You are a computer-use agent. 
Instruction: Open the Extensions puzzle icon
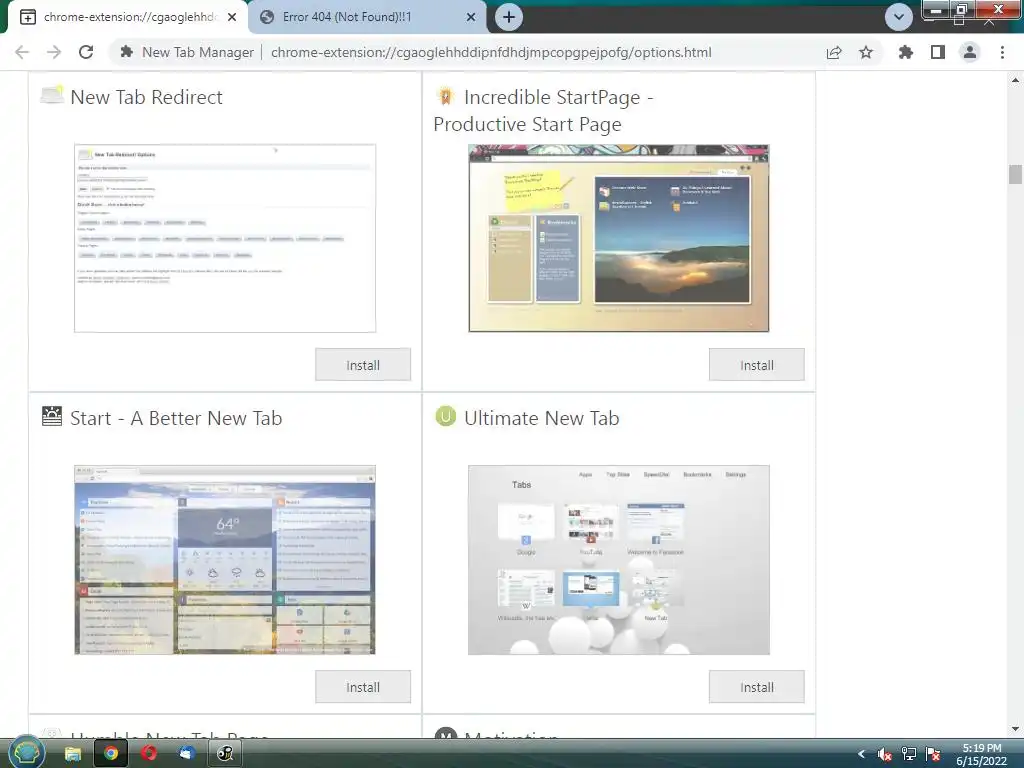pos(906,52)
